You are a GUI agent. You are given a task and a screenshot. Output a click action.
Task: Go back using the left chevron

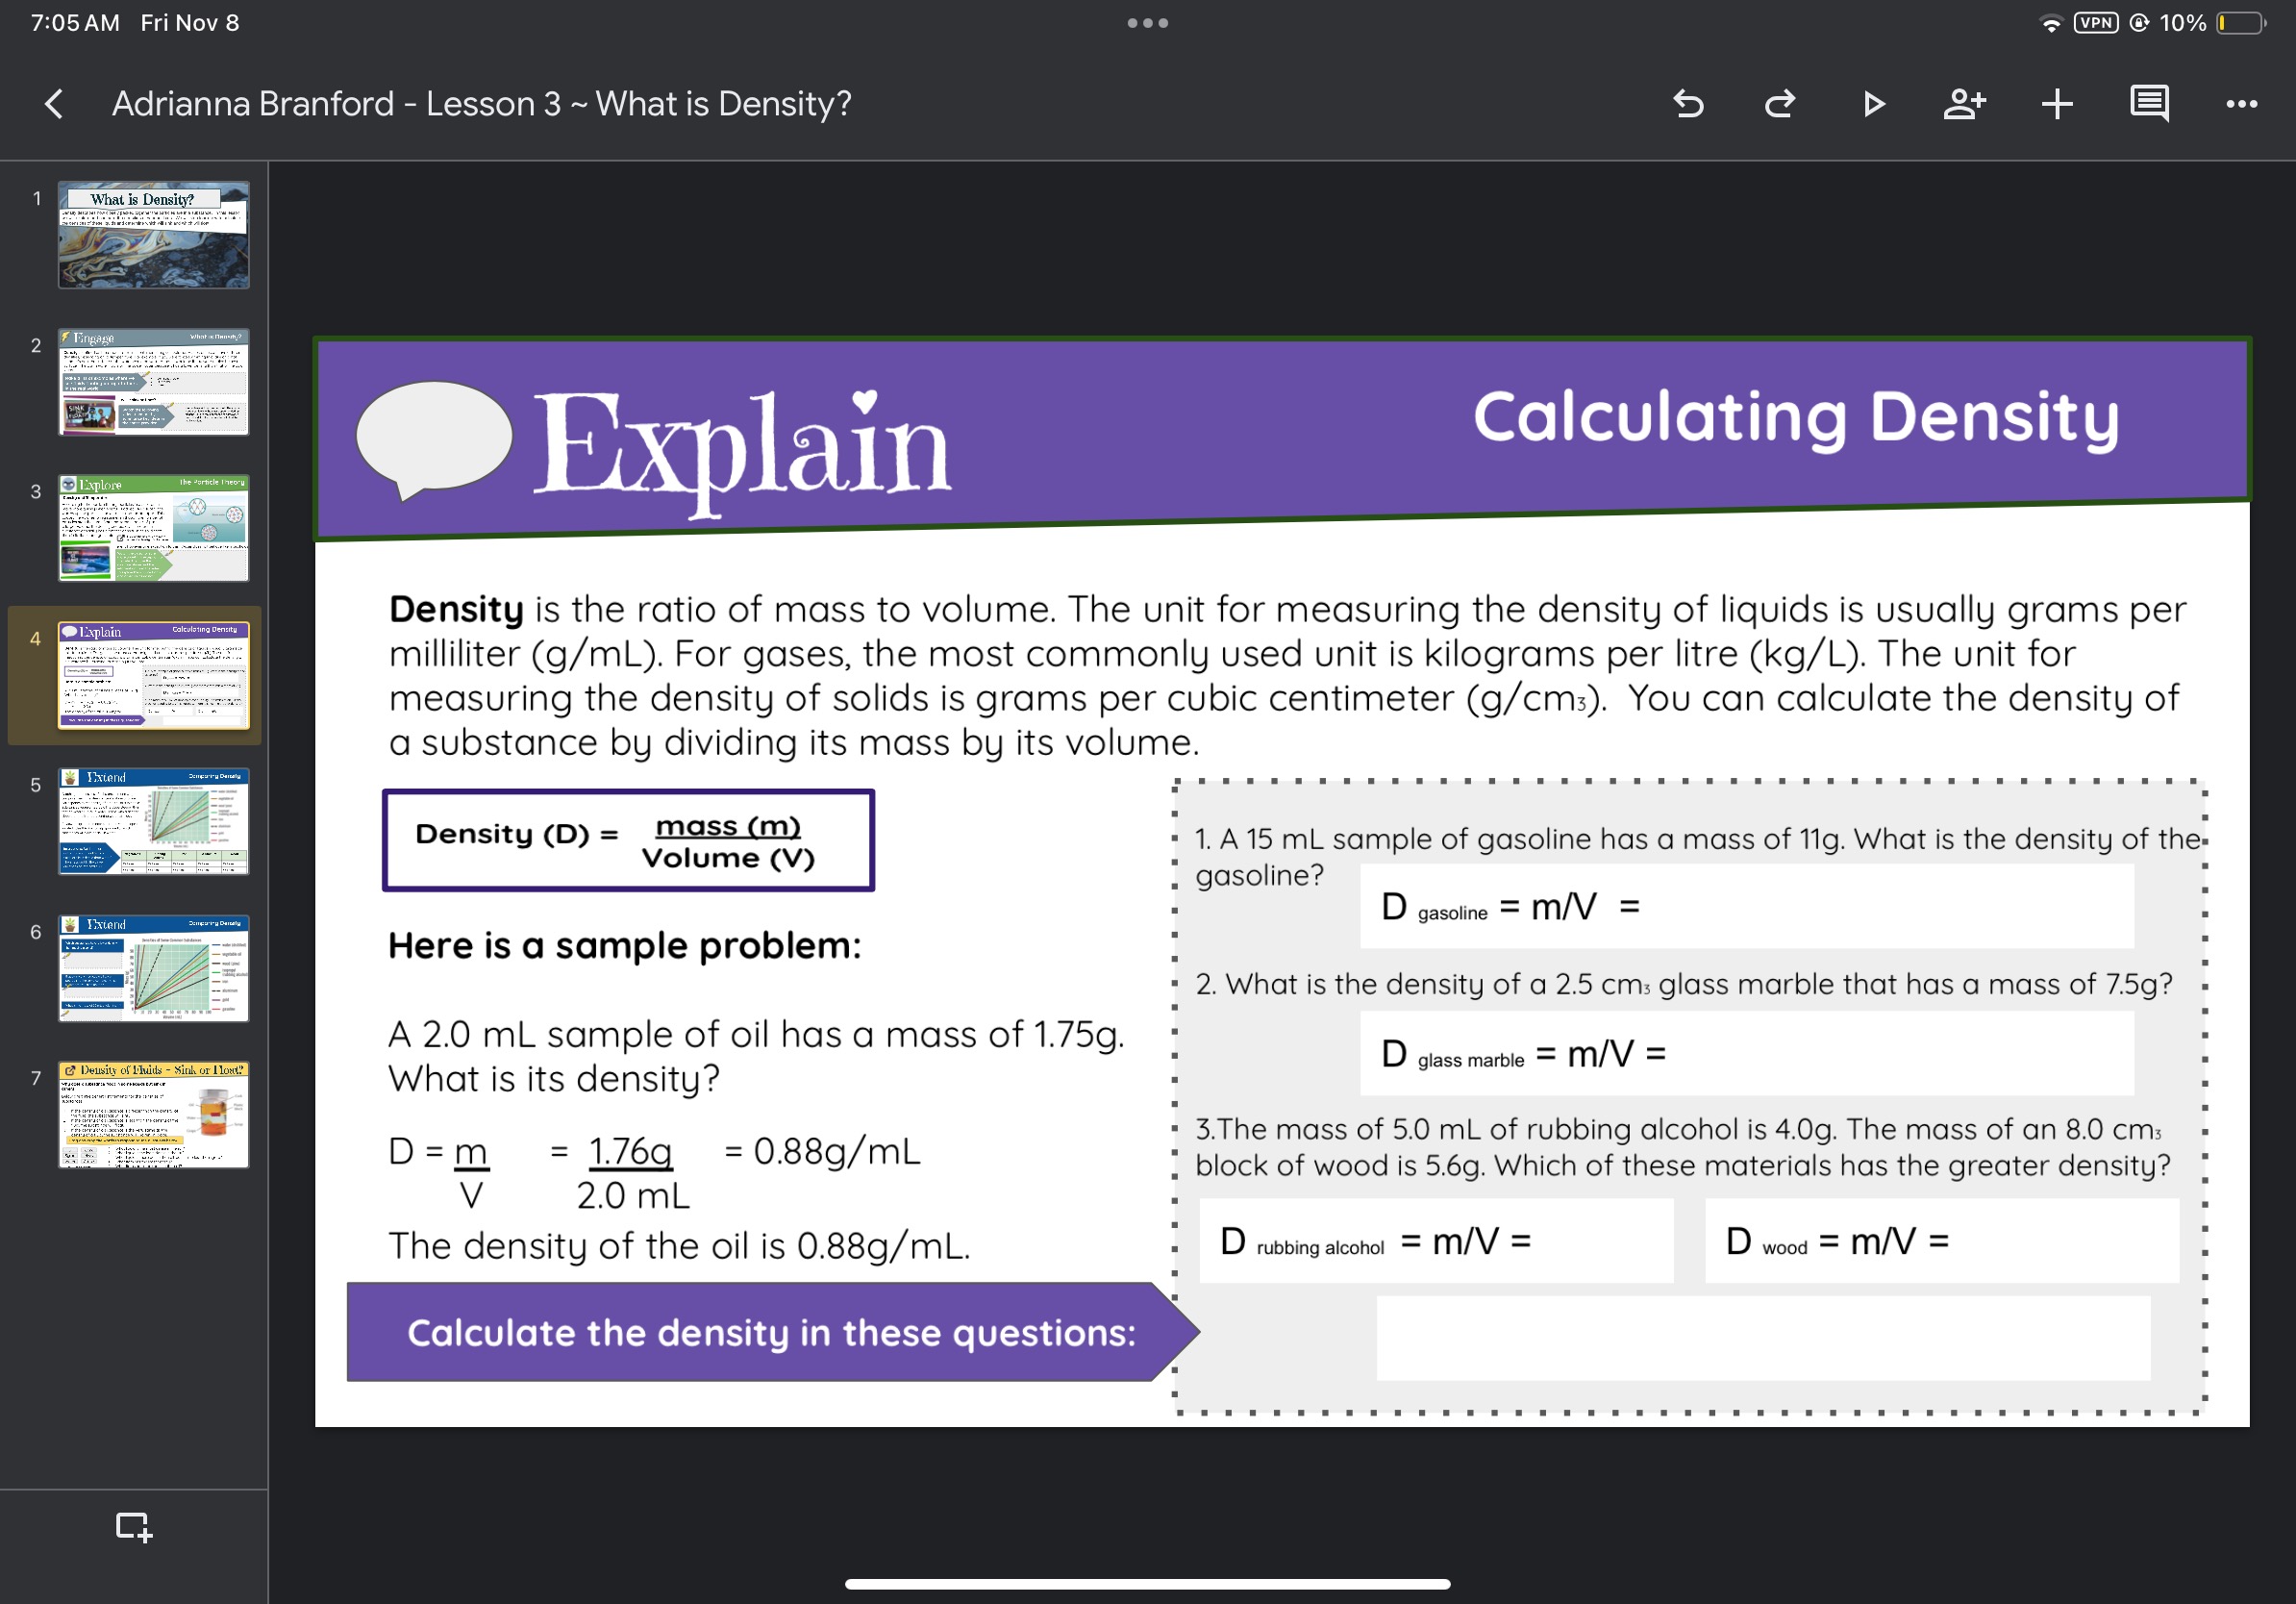click(x=54, y=104)
